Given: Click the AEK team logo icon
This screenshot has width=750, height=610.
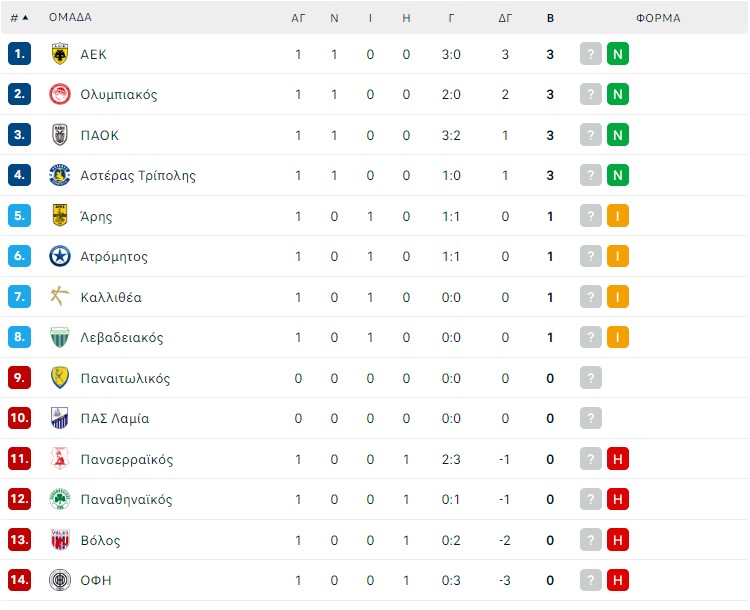Looking at the screenshot, I should tap(60, 54).
